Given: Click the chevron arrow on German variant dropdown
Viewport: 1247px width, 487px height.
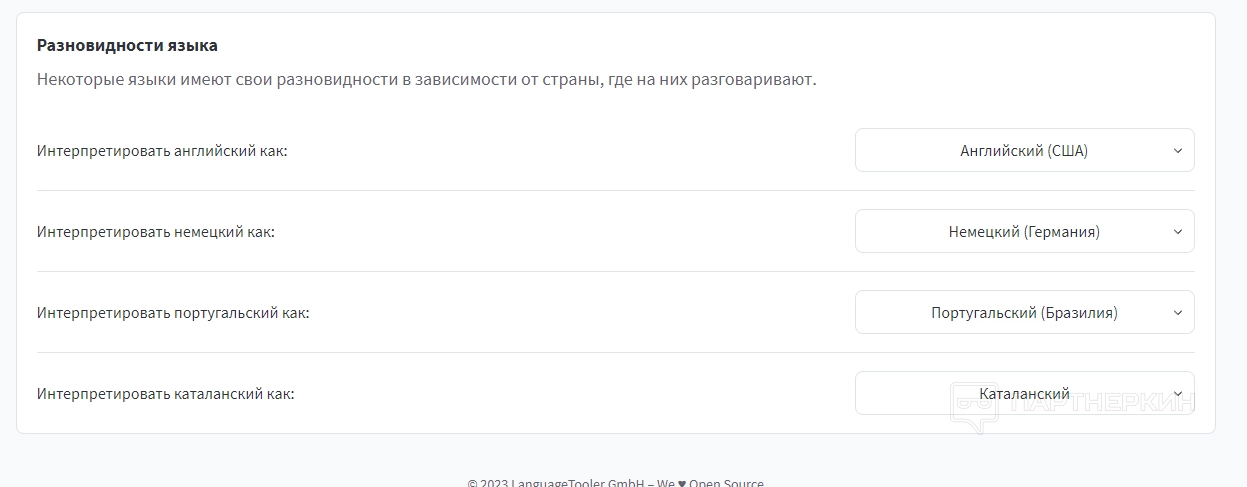Looking at the screenshot, I should pos(1177,232).
